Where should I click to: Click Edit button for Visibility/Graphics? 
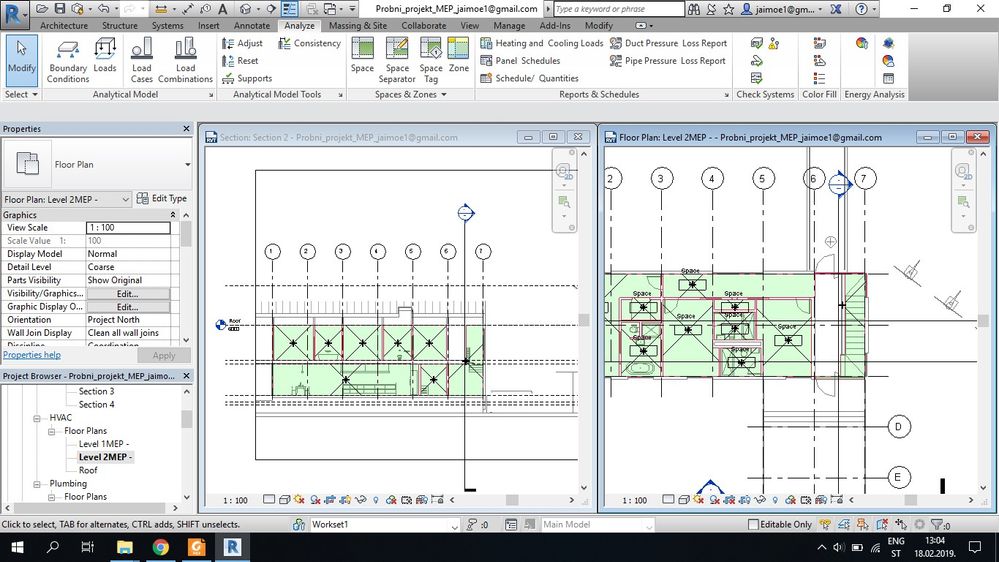coord(128,294)
